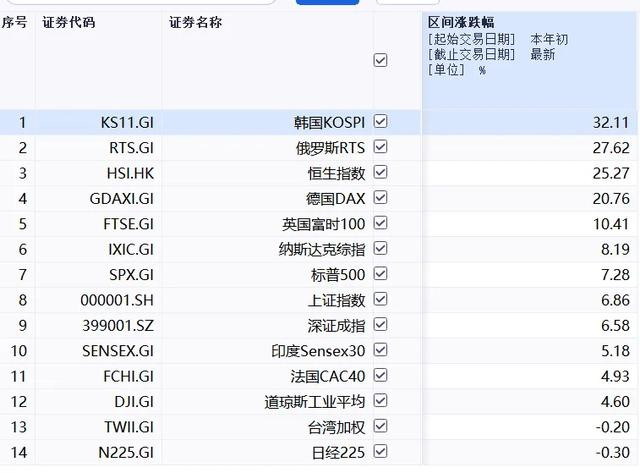Select the 4.60 value cell

529,402
